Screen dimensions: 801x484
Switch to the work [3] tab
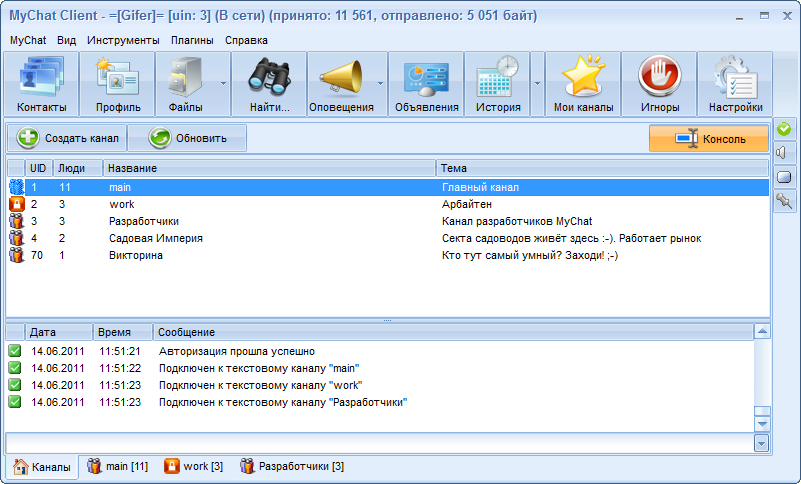point(194,466)
